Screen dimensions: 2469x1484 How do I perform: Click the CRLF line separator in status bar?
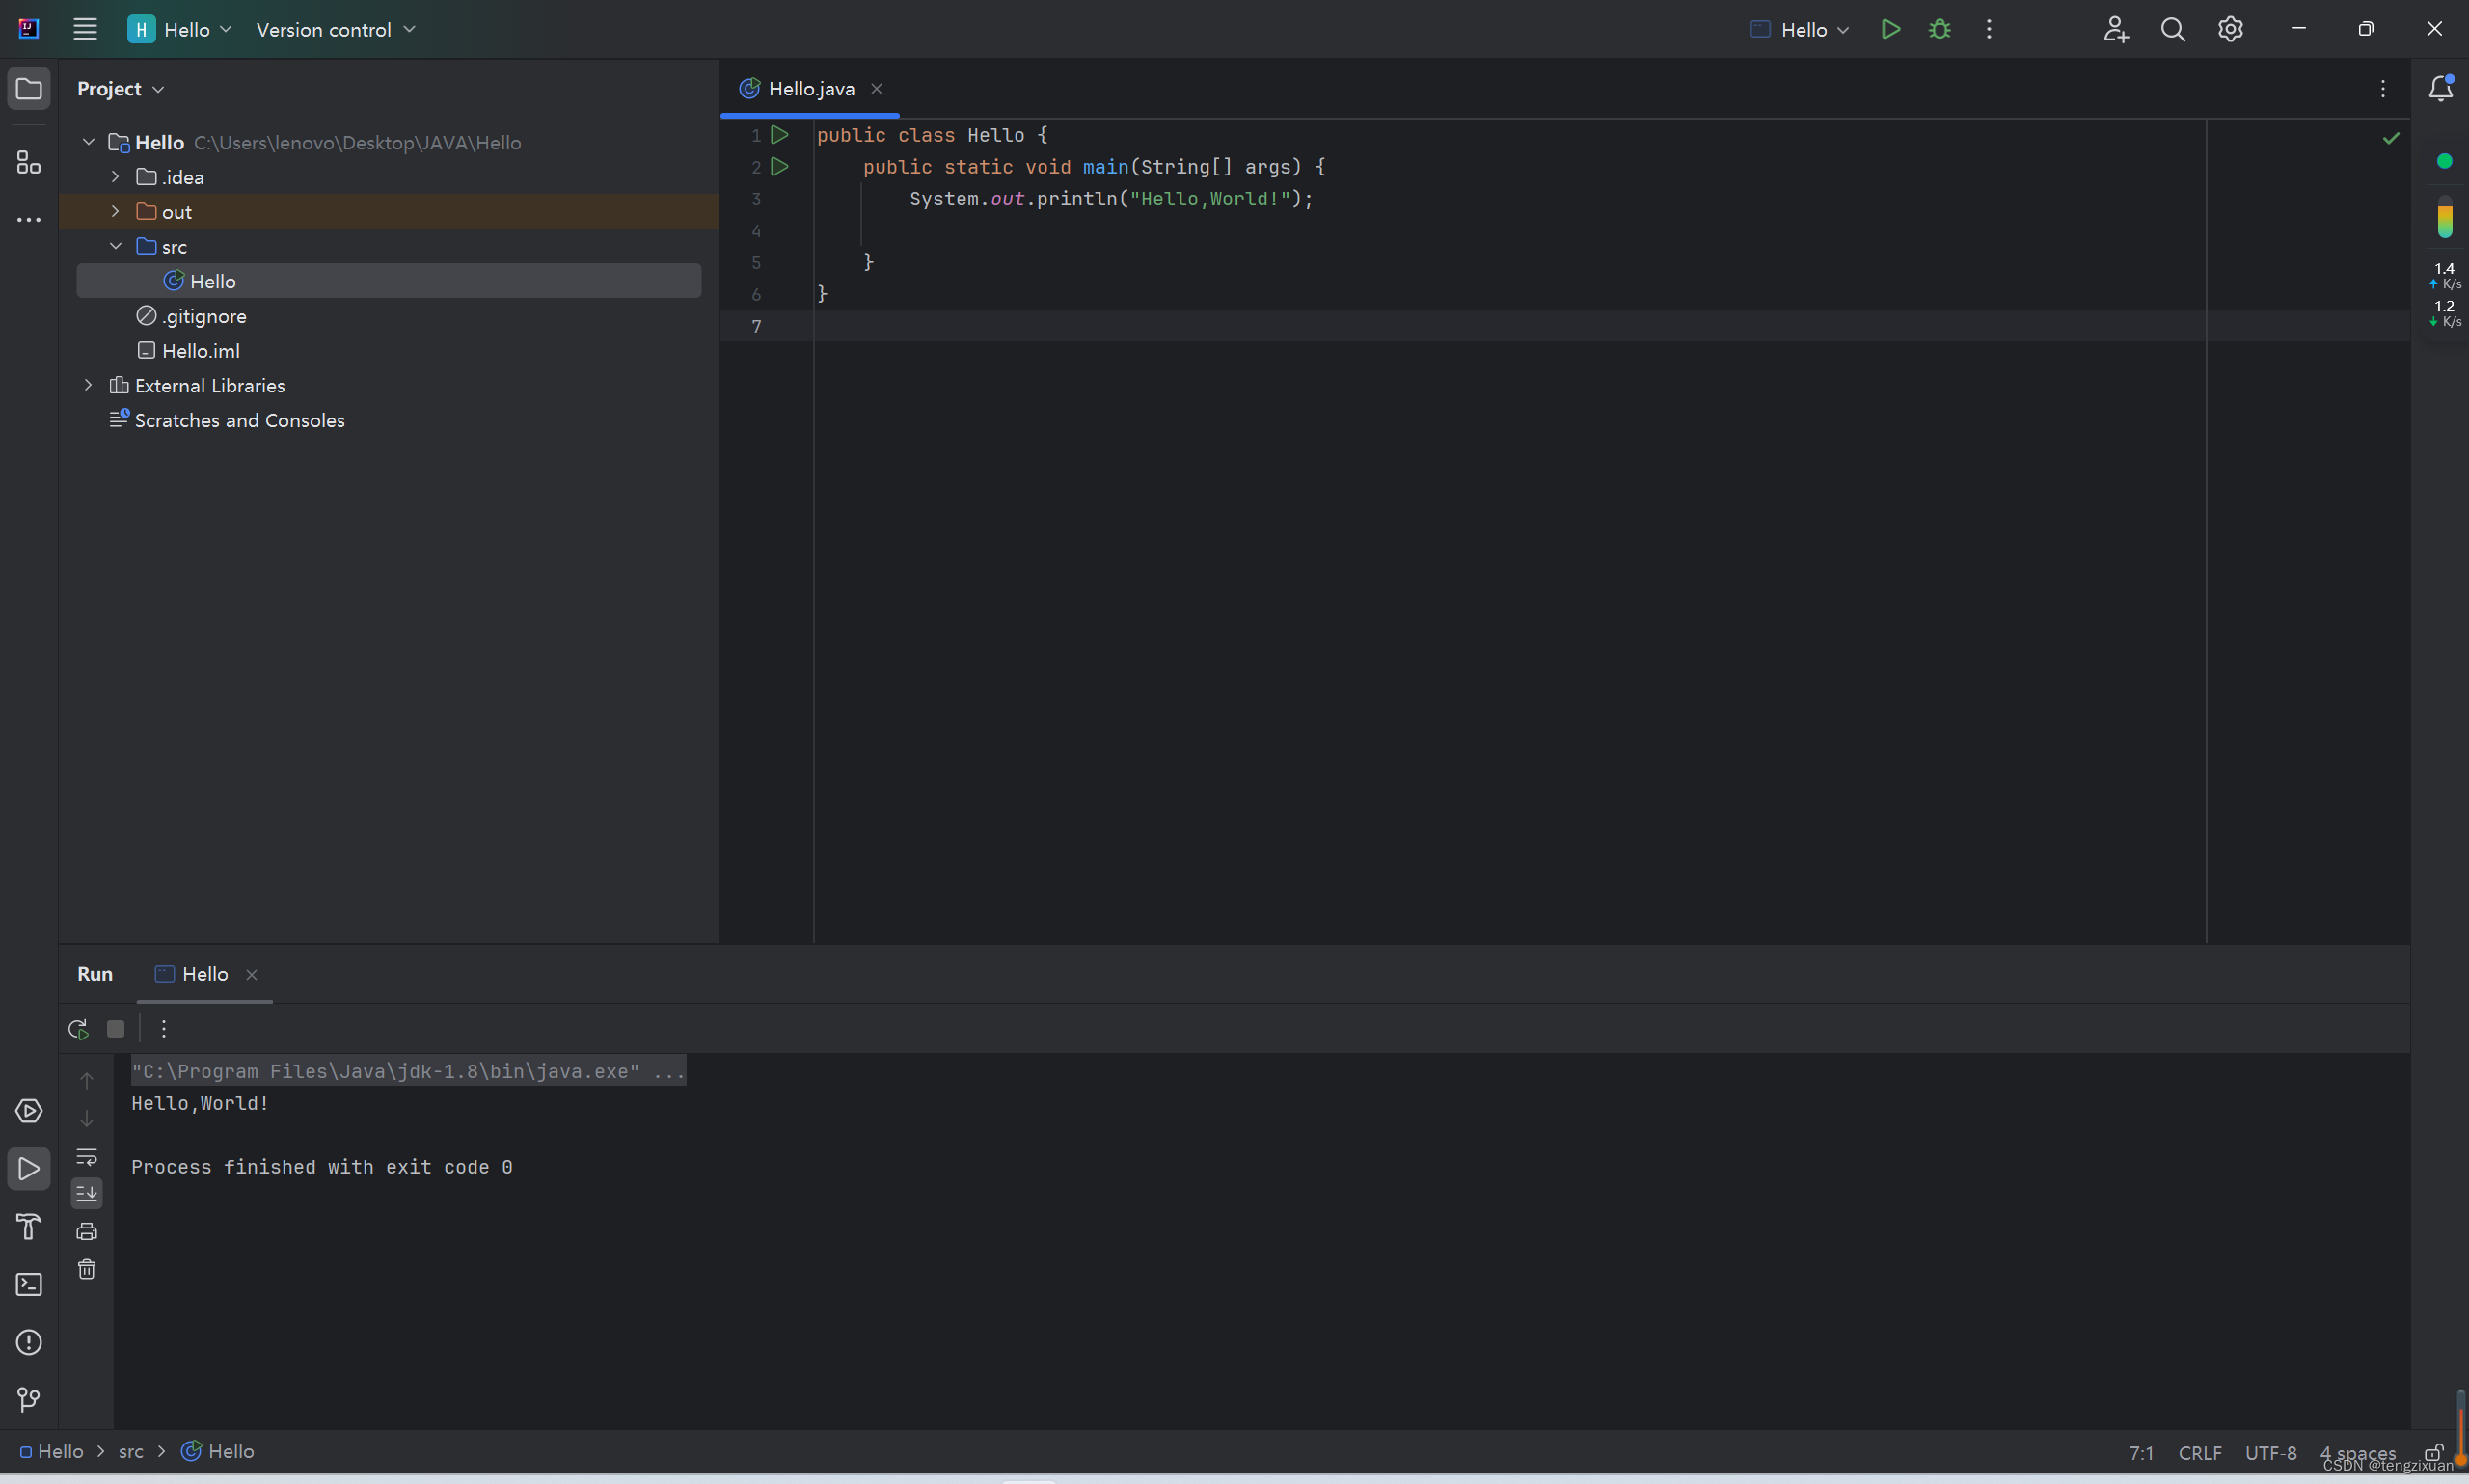pos(2199,1452)
